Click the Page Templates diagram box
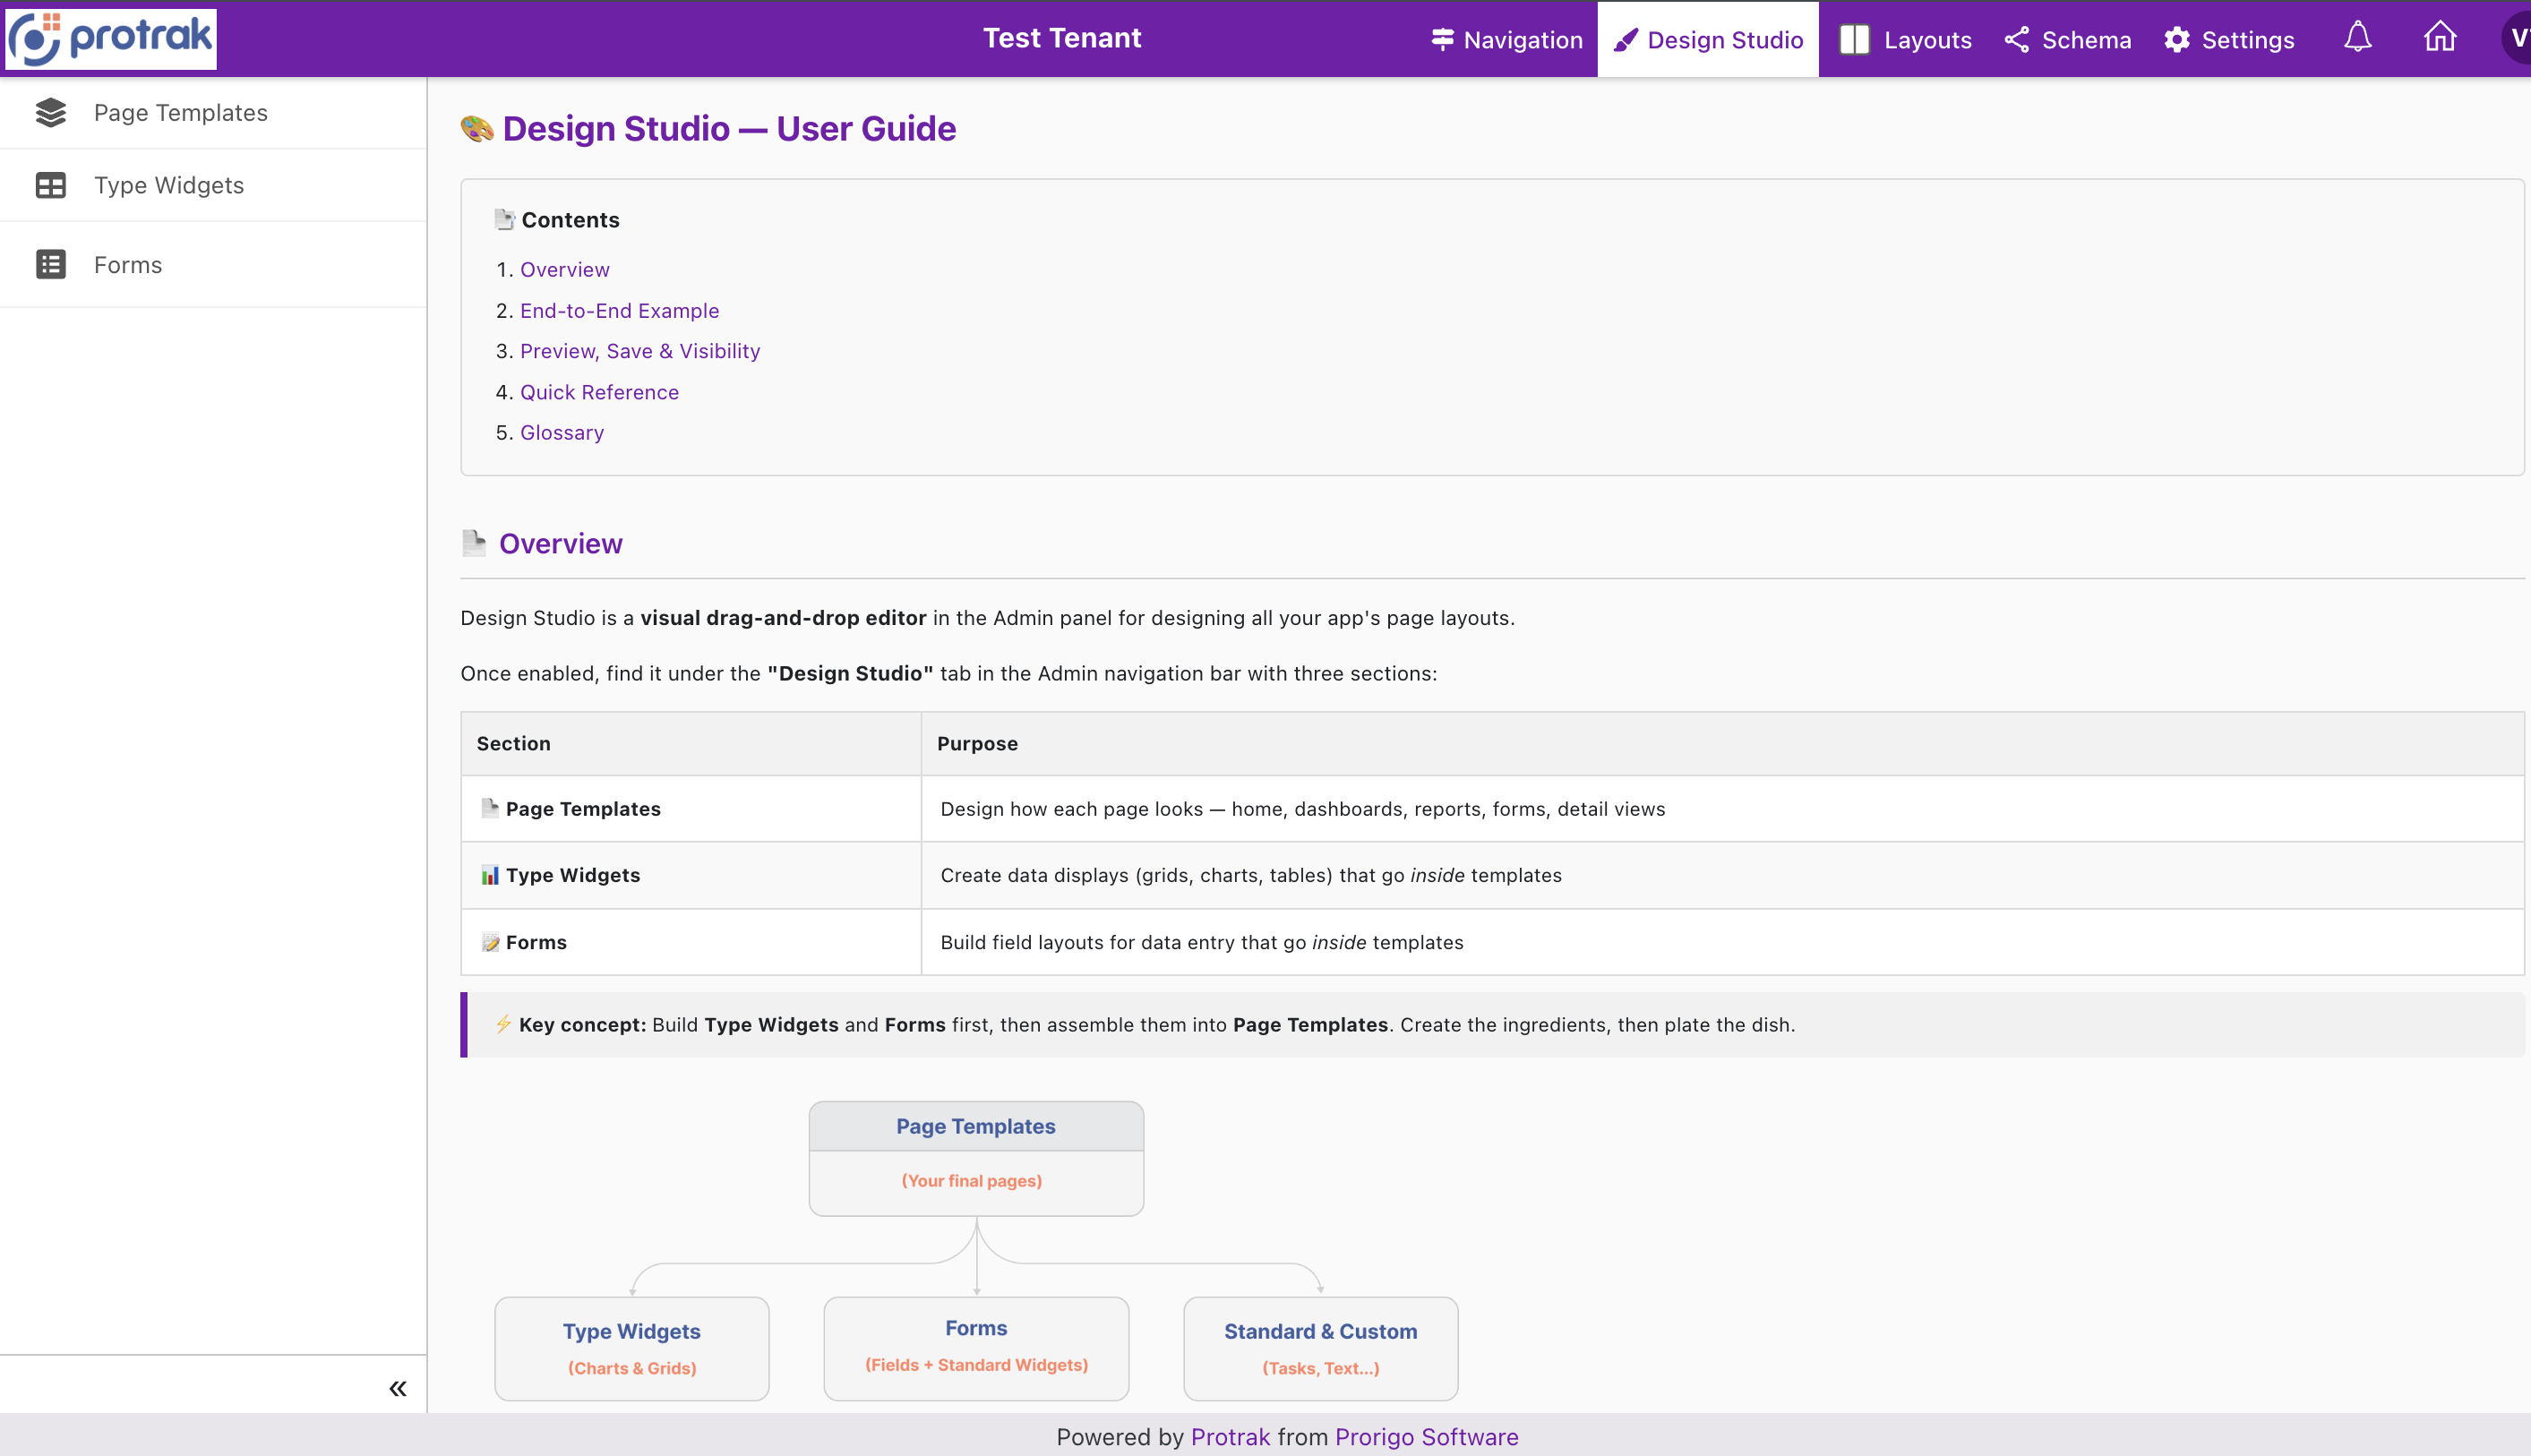 (976, 1159)
